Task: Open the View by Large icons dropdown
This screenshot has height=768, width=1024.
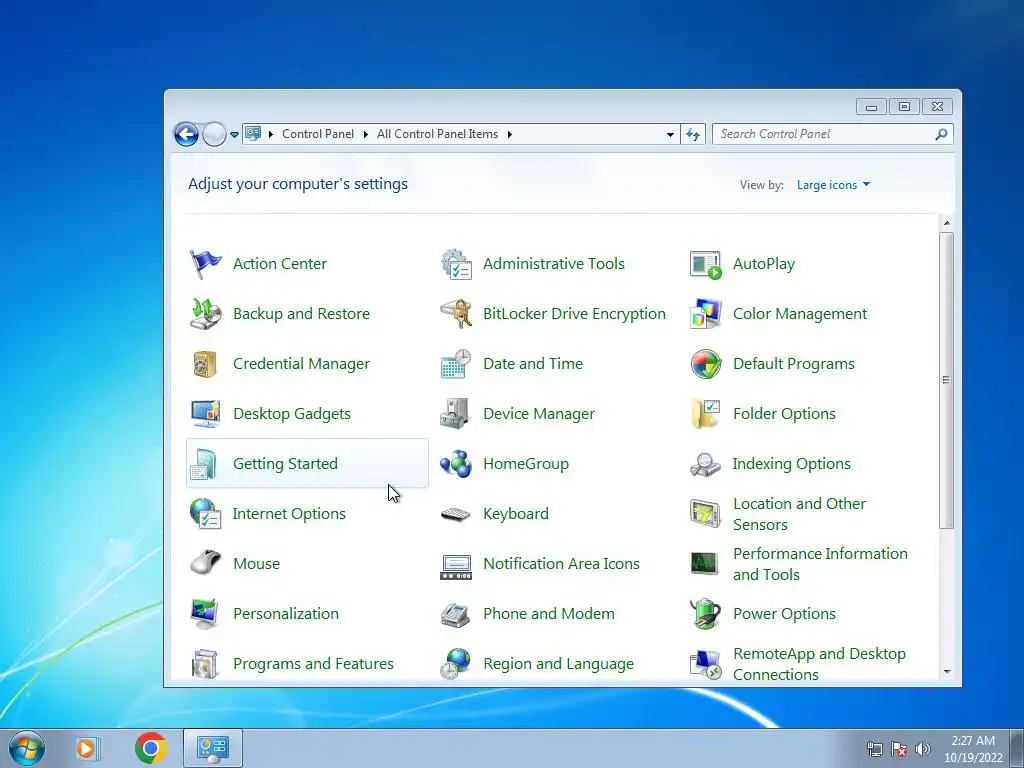Action: click(833, 185)
